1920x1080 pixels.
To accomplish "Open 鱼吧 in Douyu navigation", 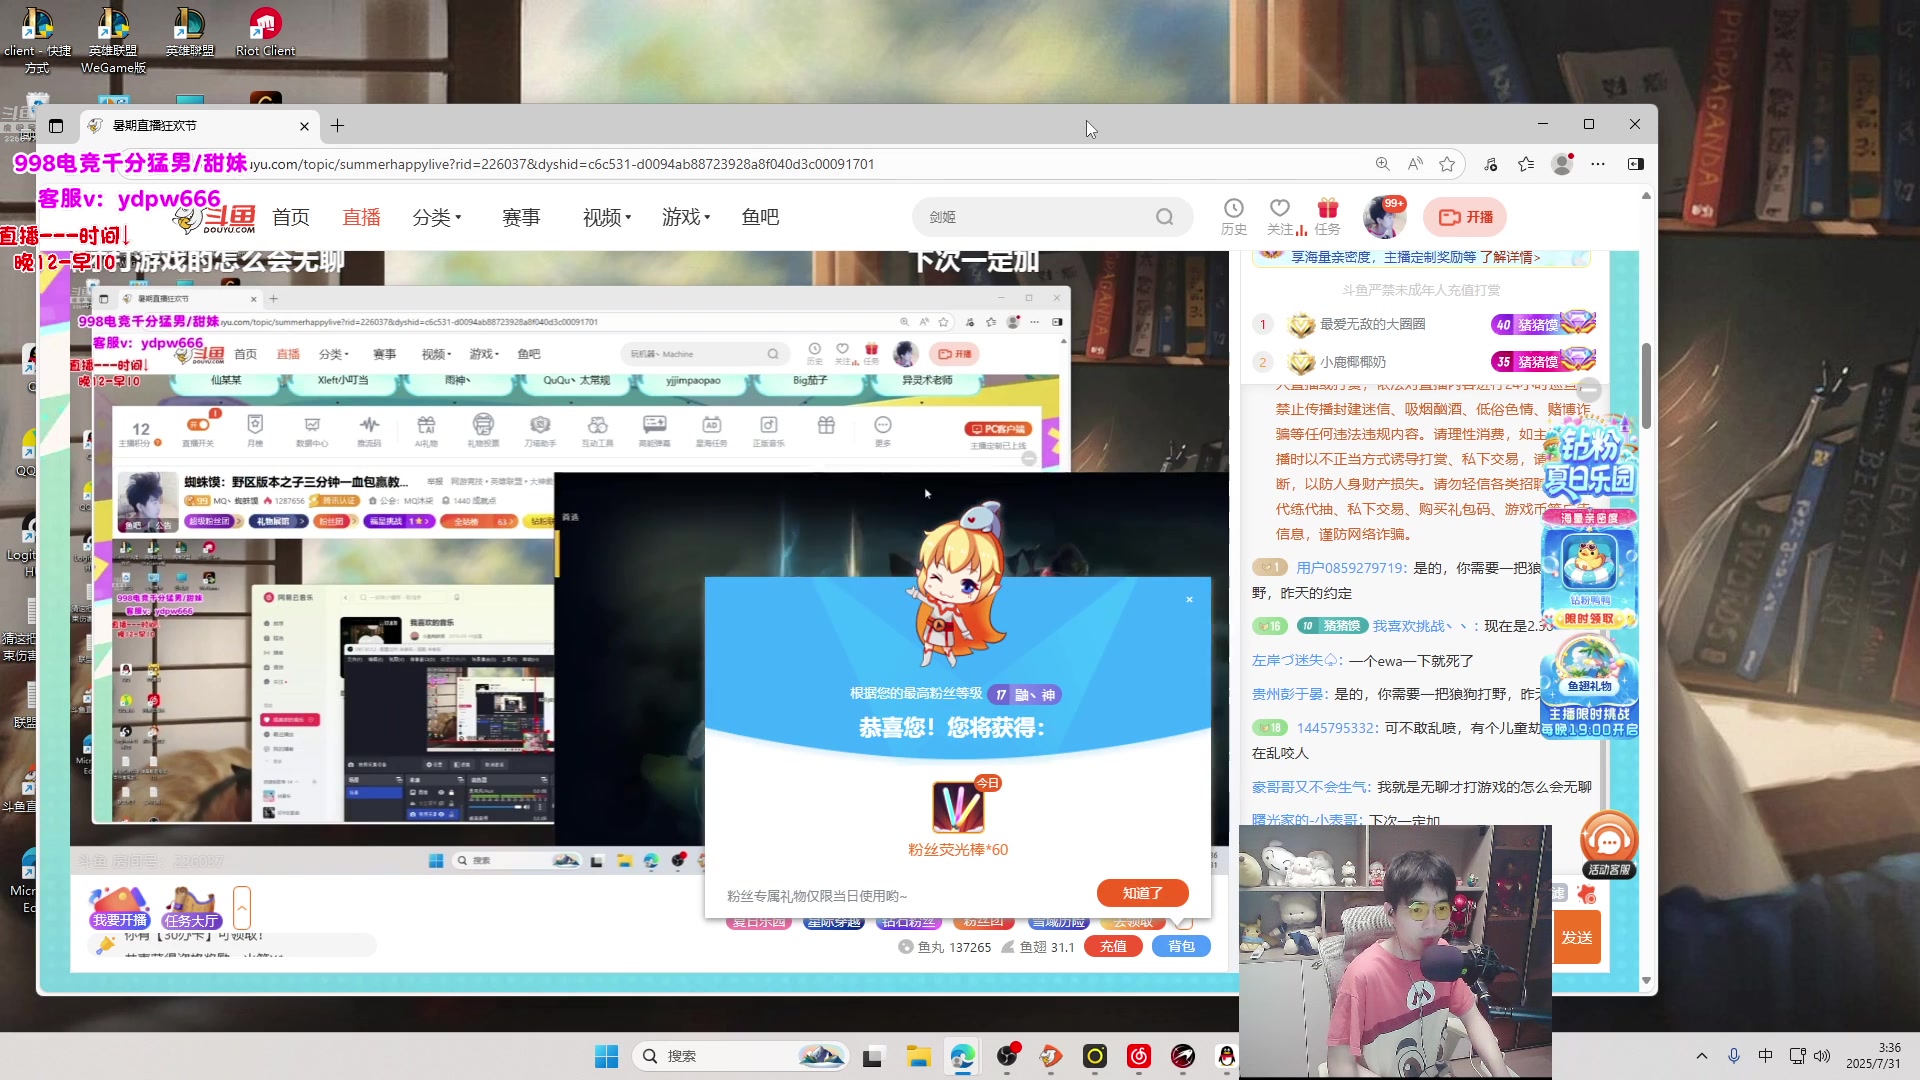I will (x=760, y=217).
